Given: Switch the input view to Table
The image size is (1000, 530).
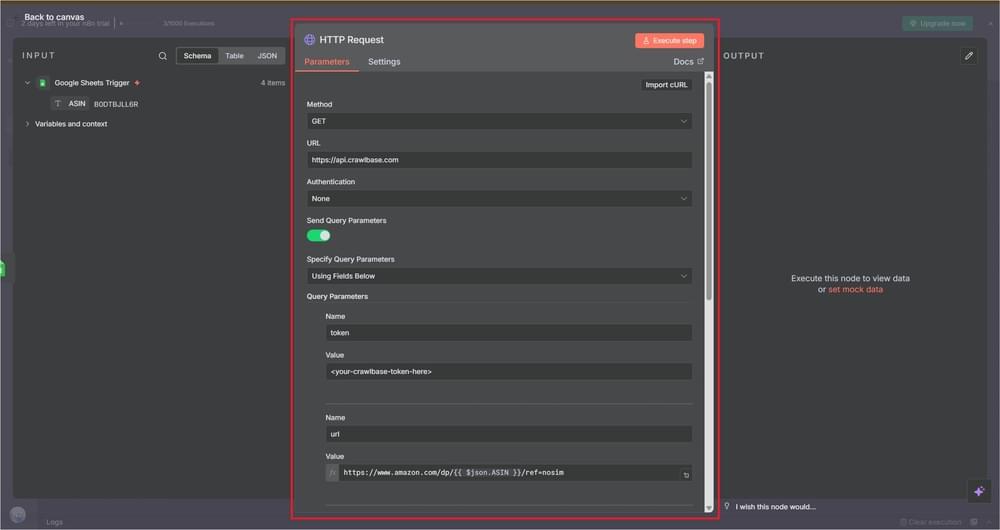Looking at the screenshot, I should pos(234,56).
